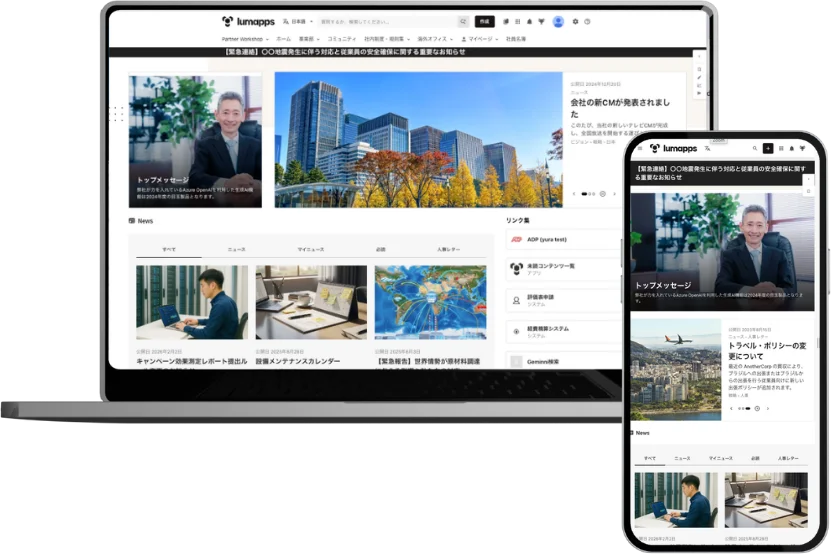Select the ニュース tab on the laptop
This screenshot has height=554, width=831.
[x=236, y=249]
